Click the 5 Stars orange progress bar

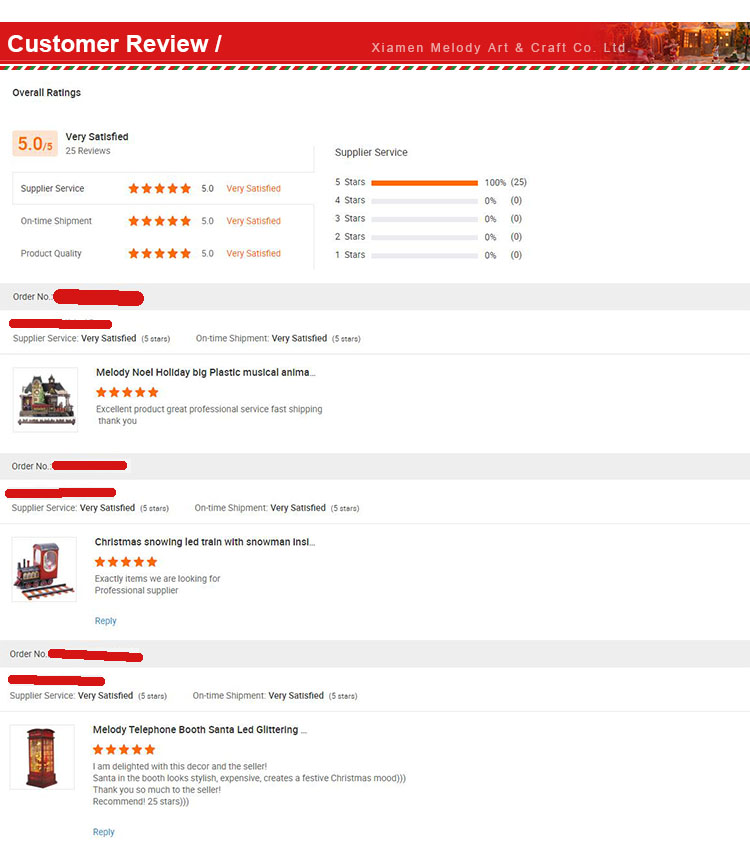424,183
